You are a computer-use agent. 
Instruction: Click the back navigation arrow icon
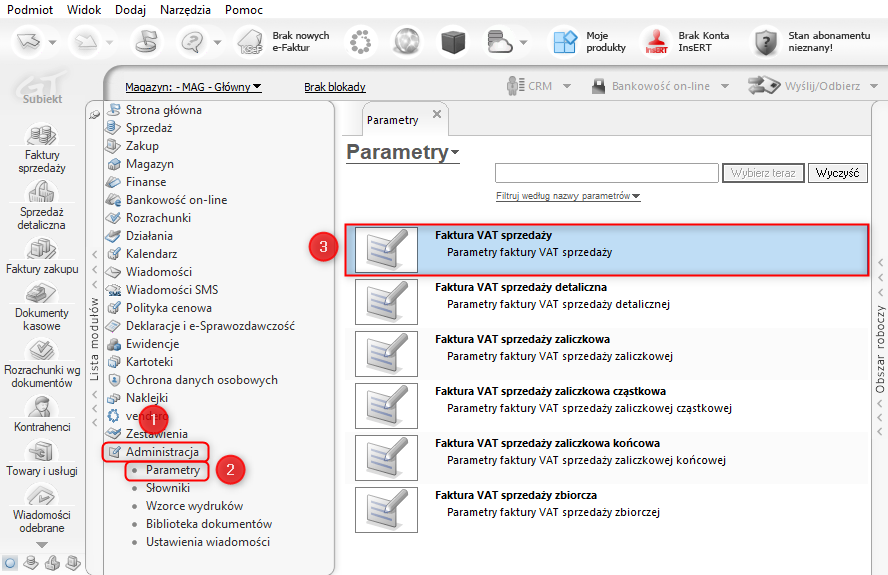click(29, 41)
